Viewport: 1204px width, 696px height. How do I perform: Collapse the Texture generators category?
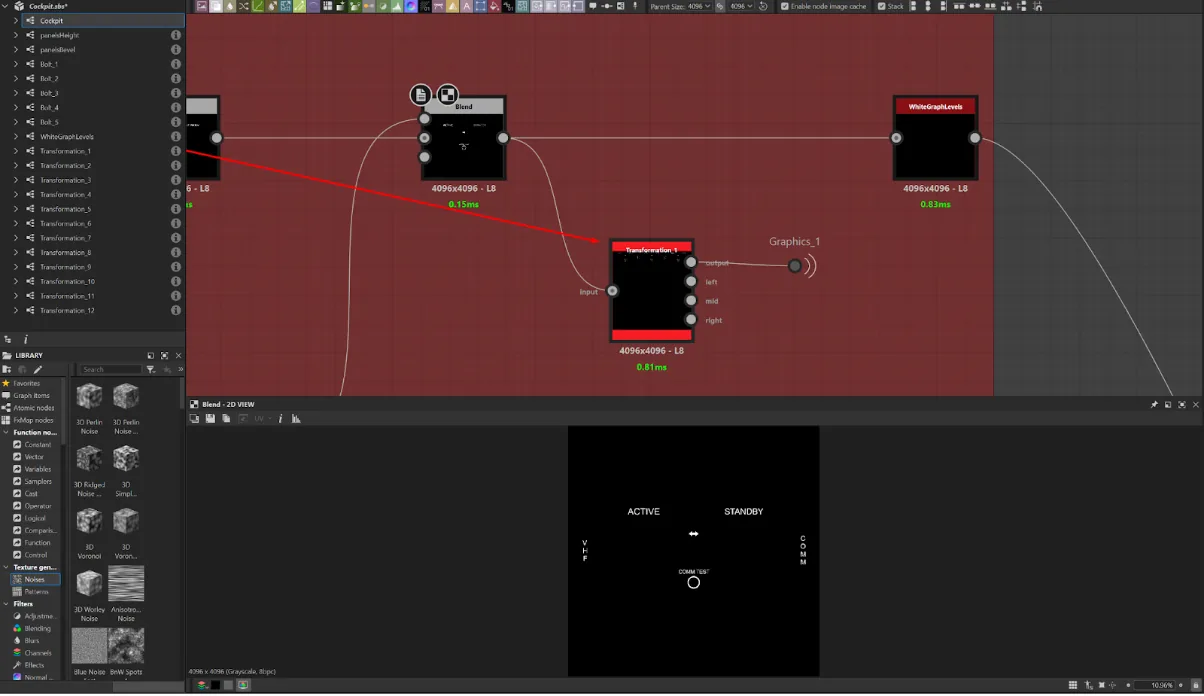coord(5,567)
